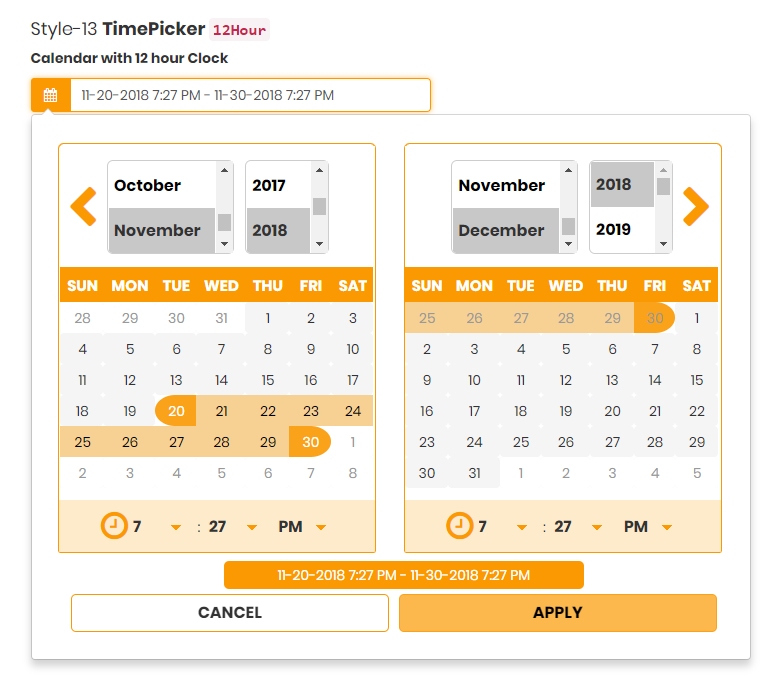Go to previous month with left chevron
Viewport: 784px width, 693px height.
pyautogui.click(x=84, y=206)
